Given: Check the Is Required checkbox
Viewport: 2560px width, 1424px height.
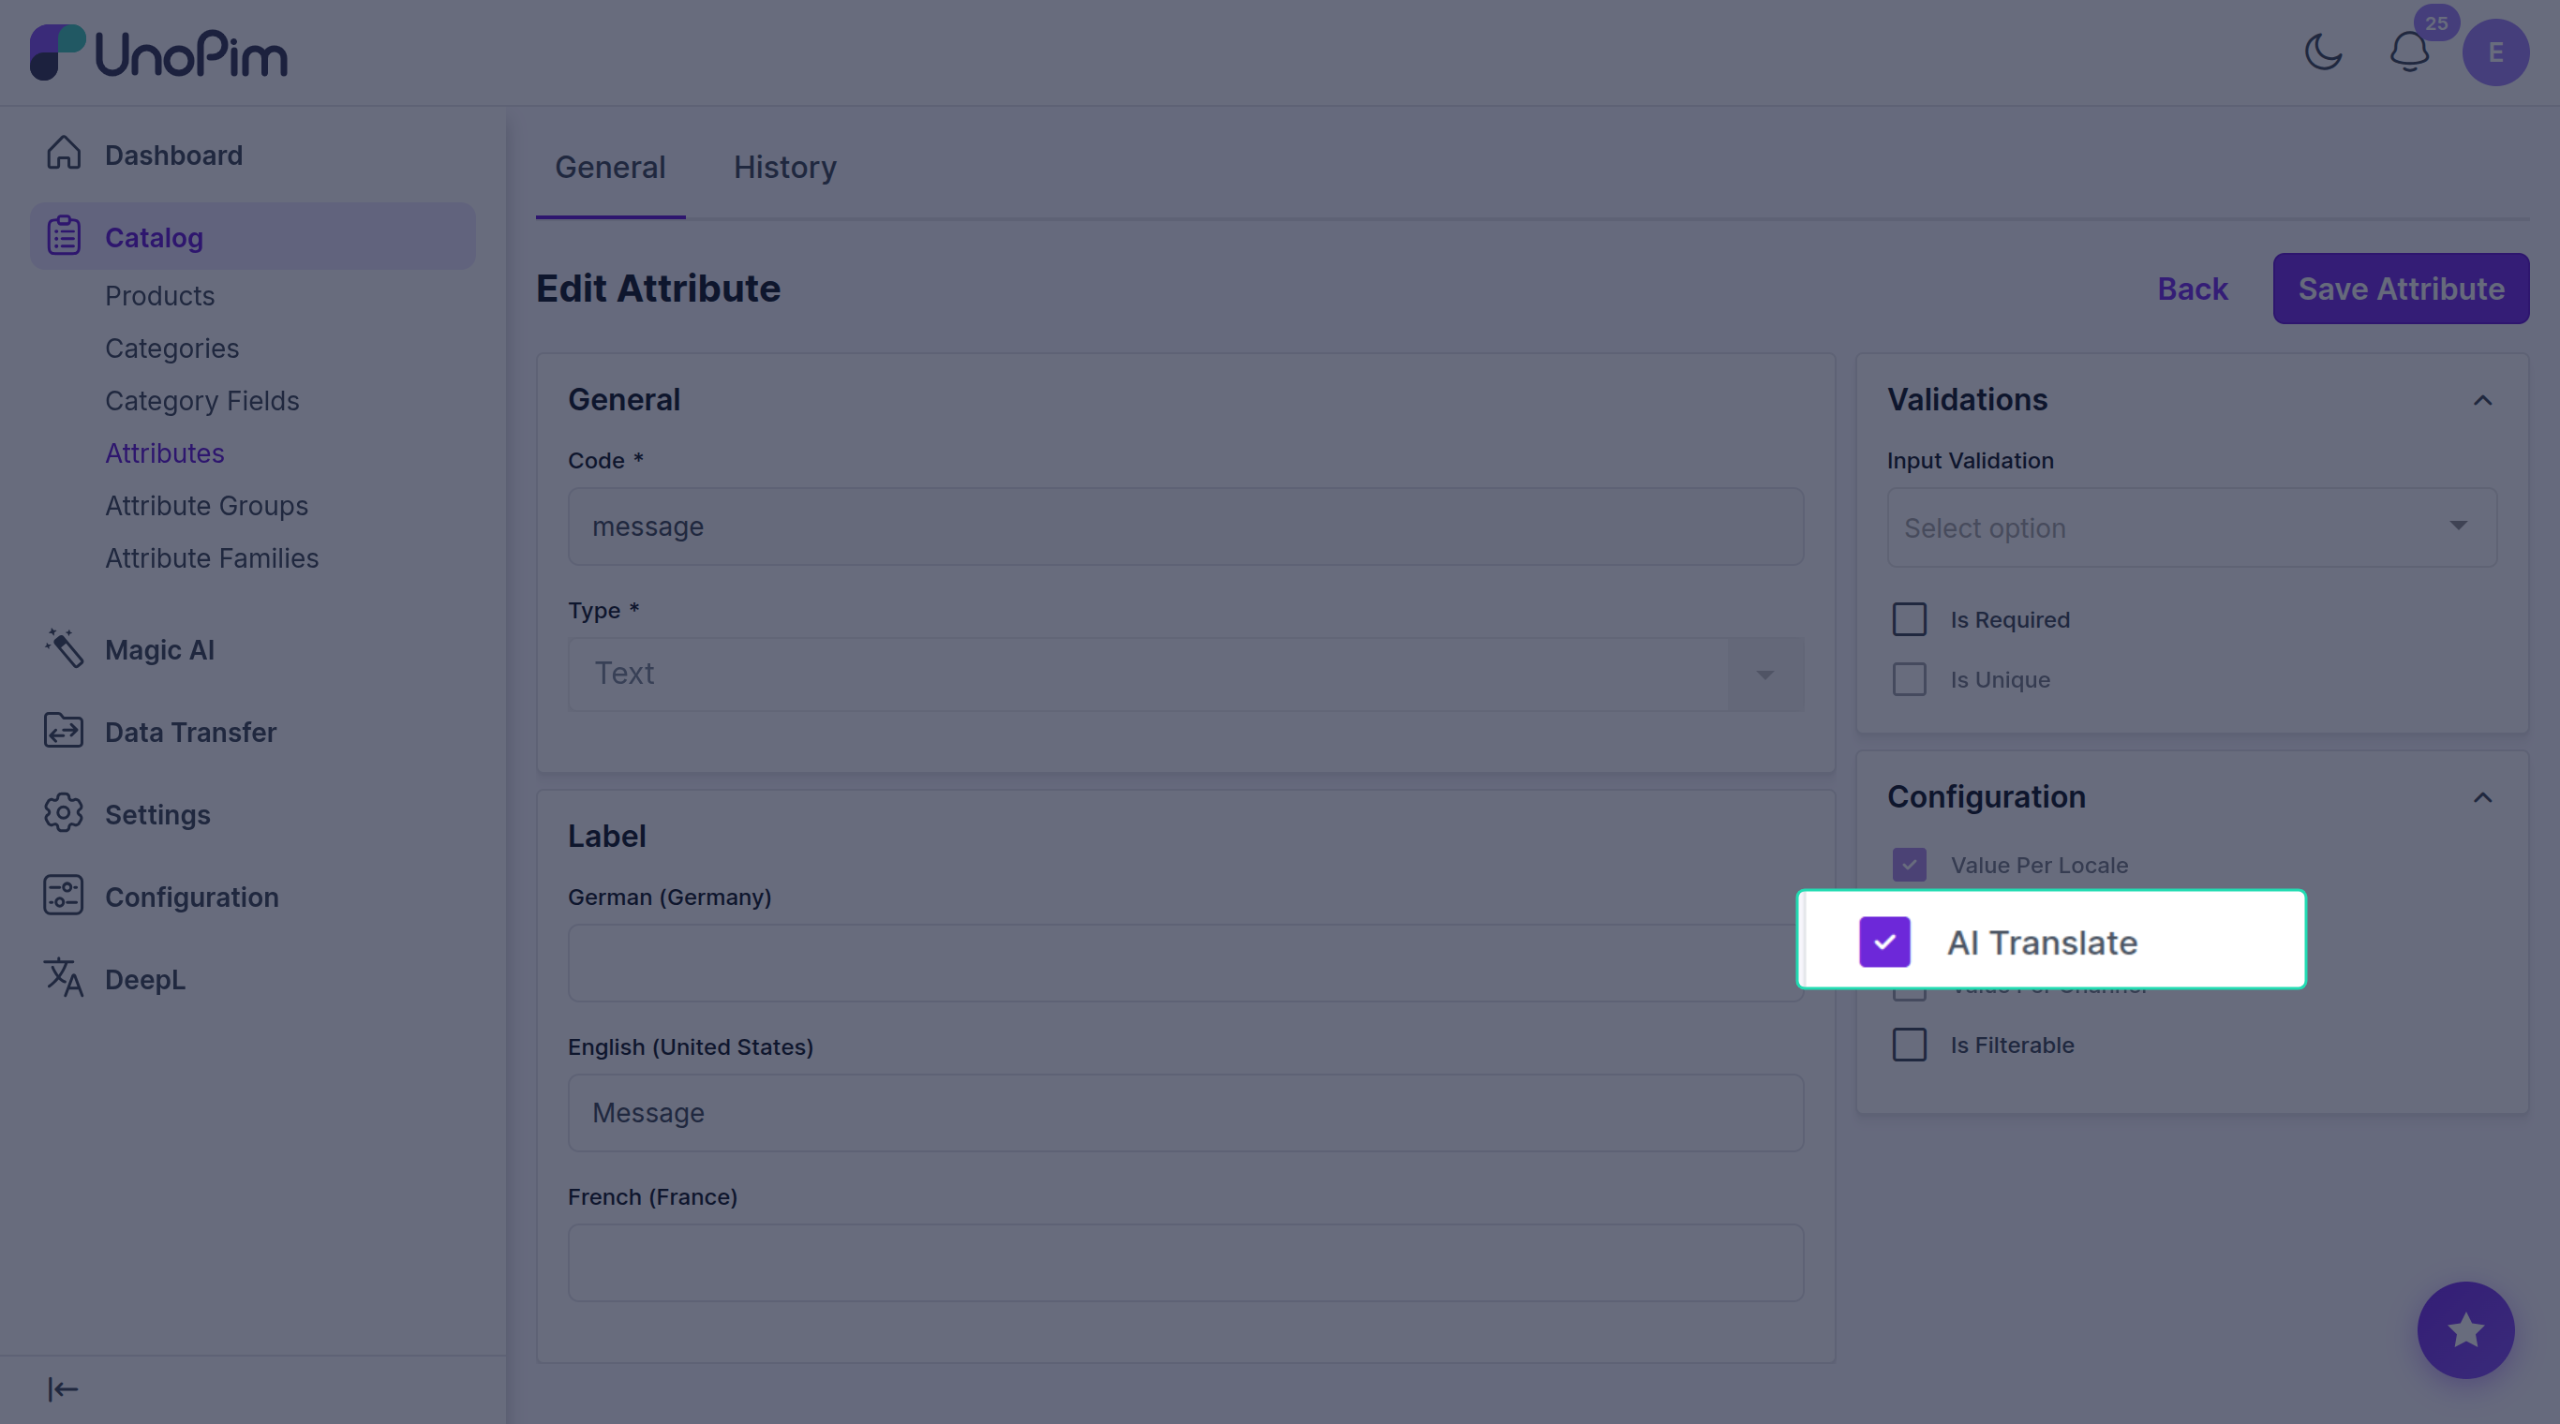Looking at the screenshot, I should 1909,619.
